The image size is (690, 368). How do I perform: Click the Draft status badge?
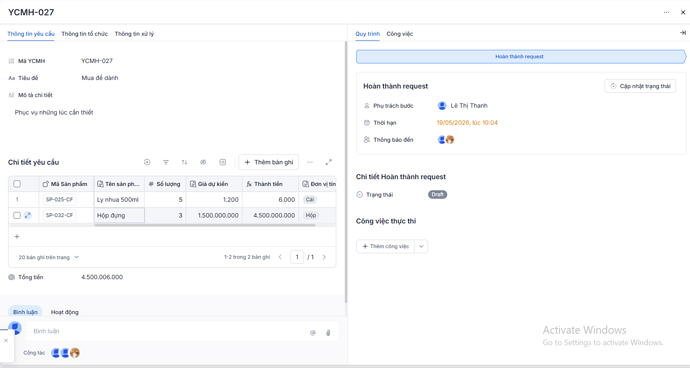[437, 195]
